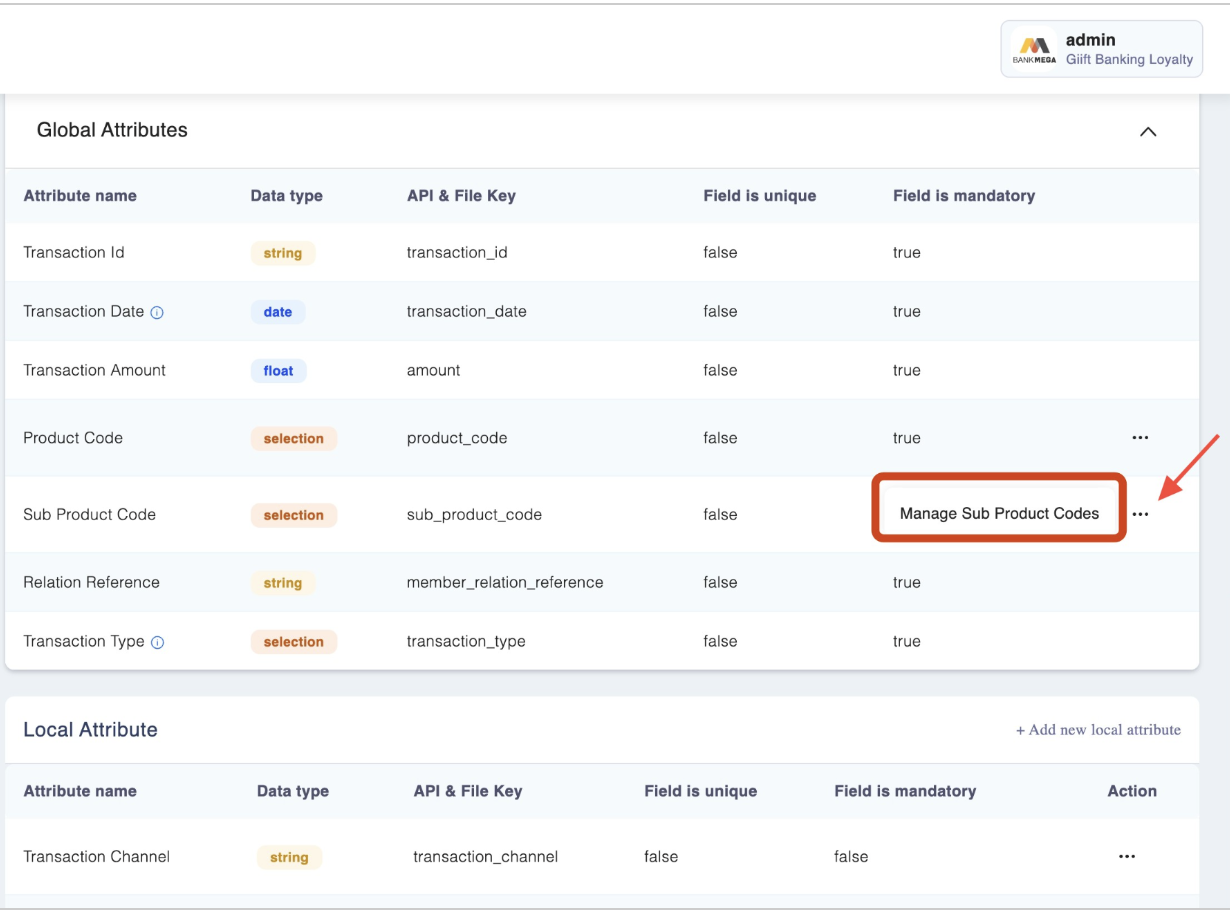Collapse the Global Attributes section

coord(1148,132)
